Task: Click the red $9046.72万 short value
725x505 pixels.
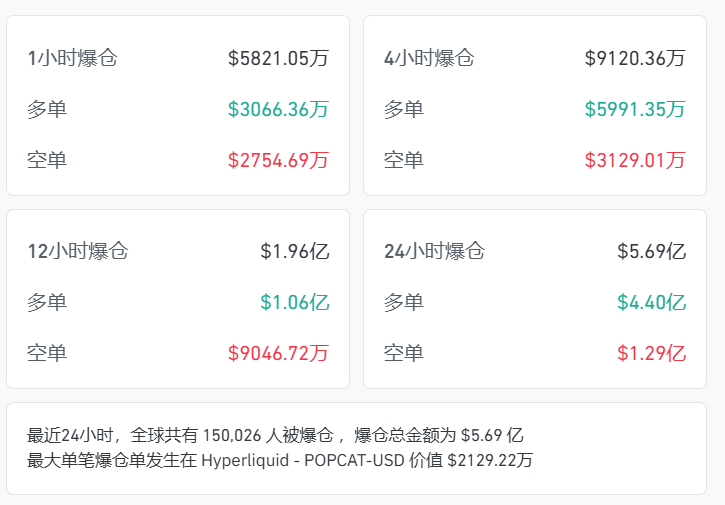Action: 278,353
